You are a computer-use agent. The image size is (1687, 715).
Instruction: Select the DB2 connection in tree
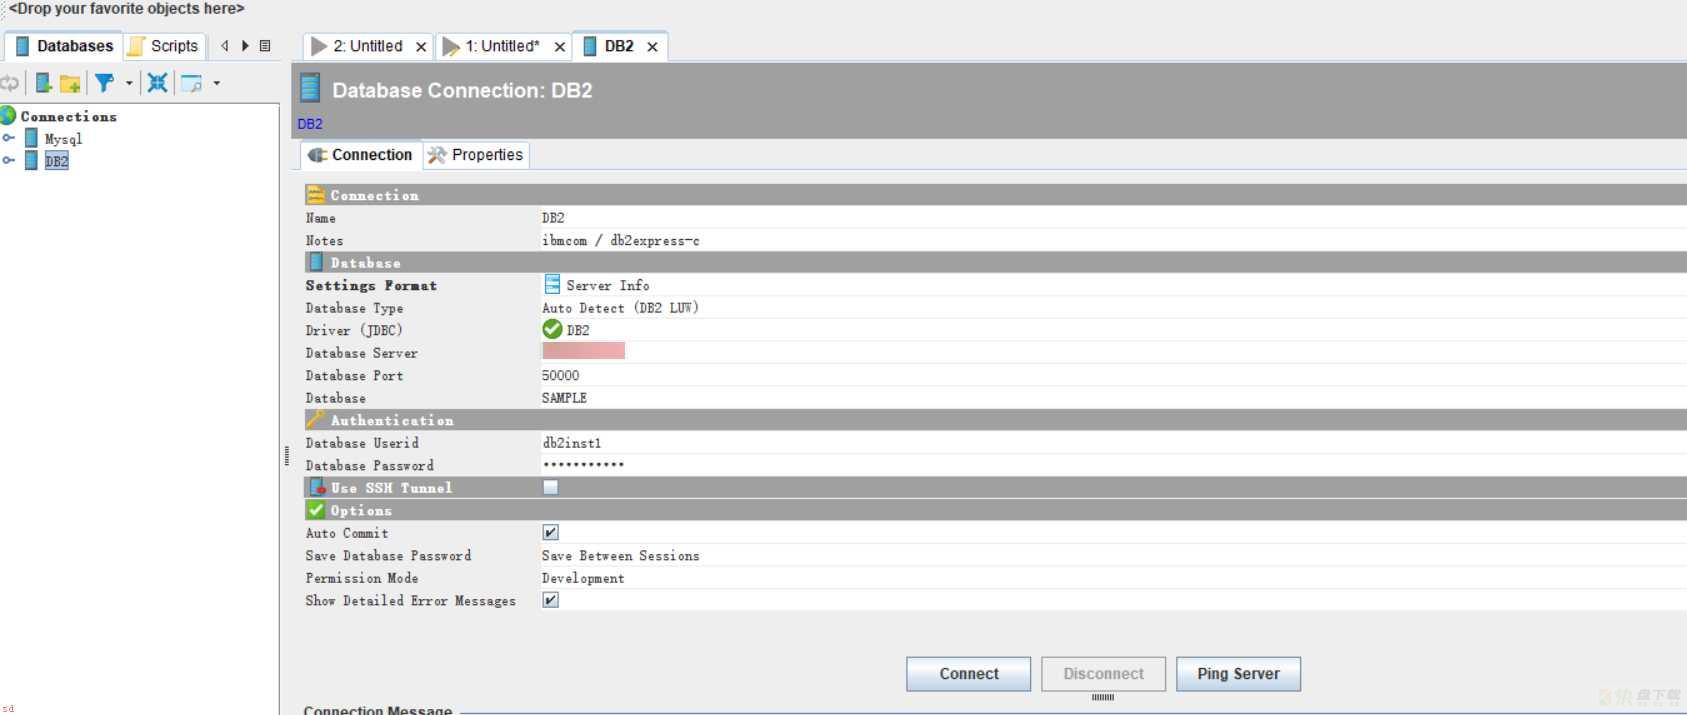pos(56,161)
